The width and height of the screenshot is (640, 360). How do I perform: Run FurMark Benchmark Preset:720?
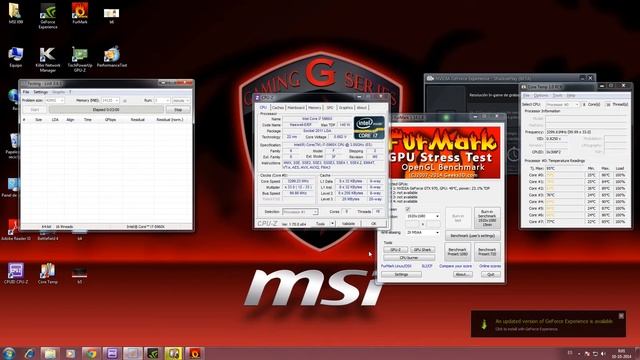pos(487,251)
